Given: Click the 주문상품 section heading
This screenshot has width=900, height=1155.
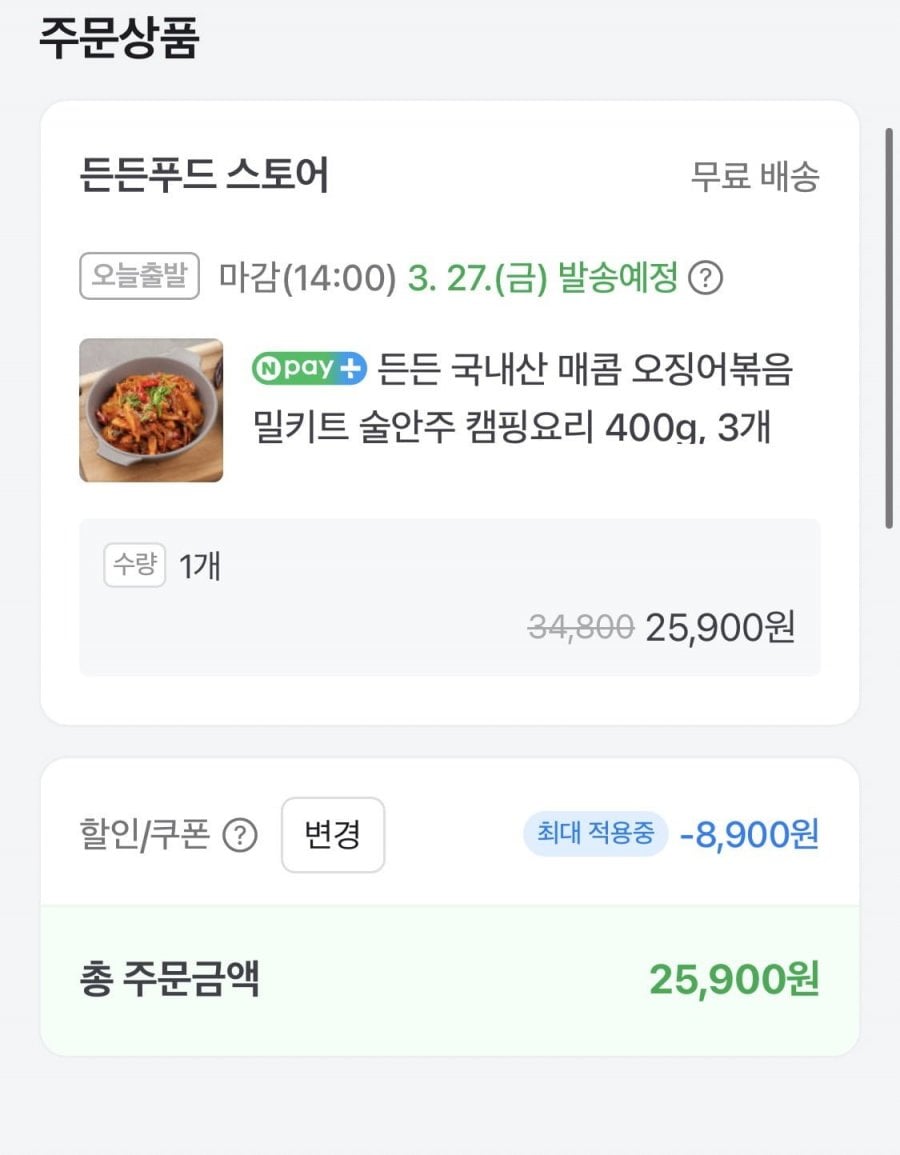Looking at the screenshot, I should (x=119, y=38).
